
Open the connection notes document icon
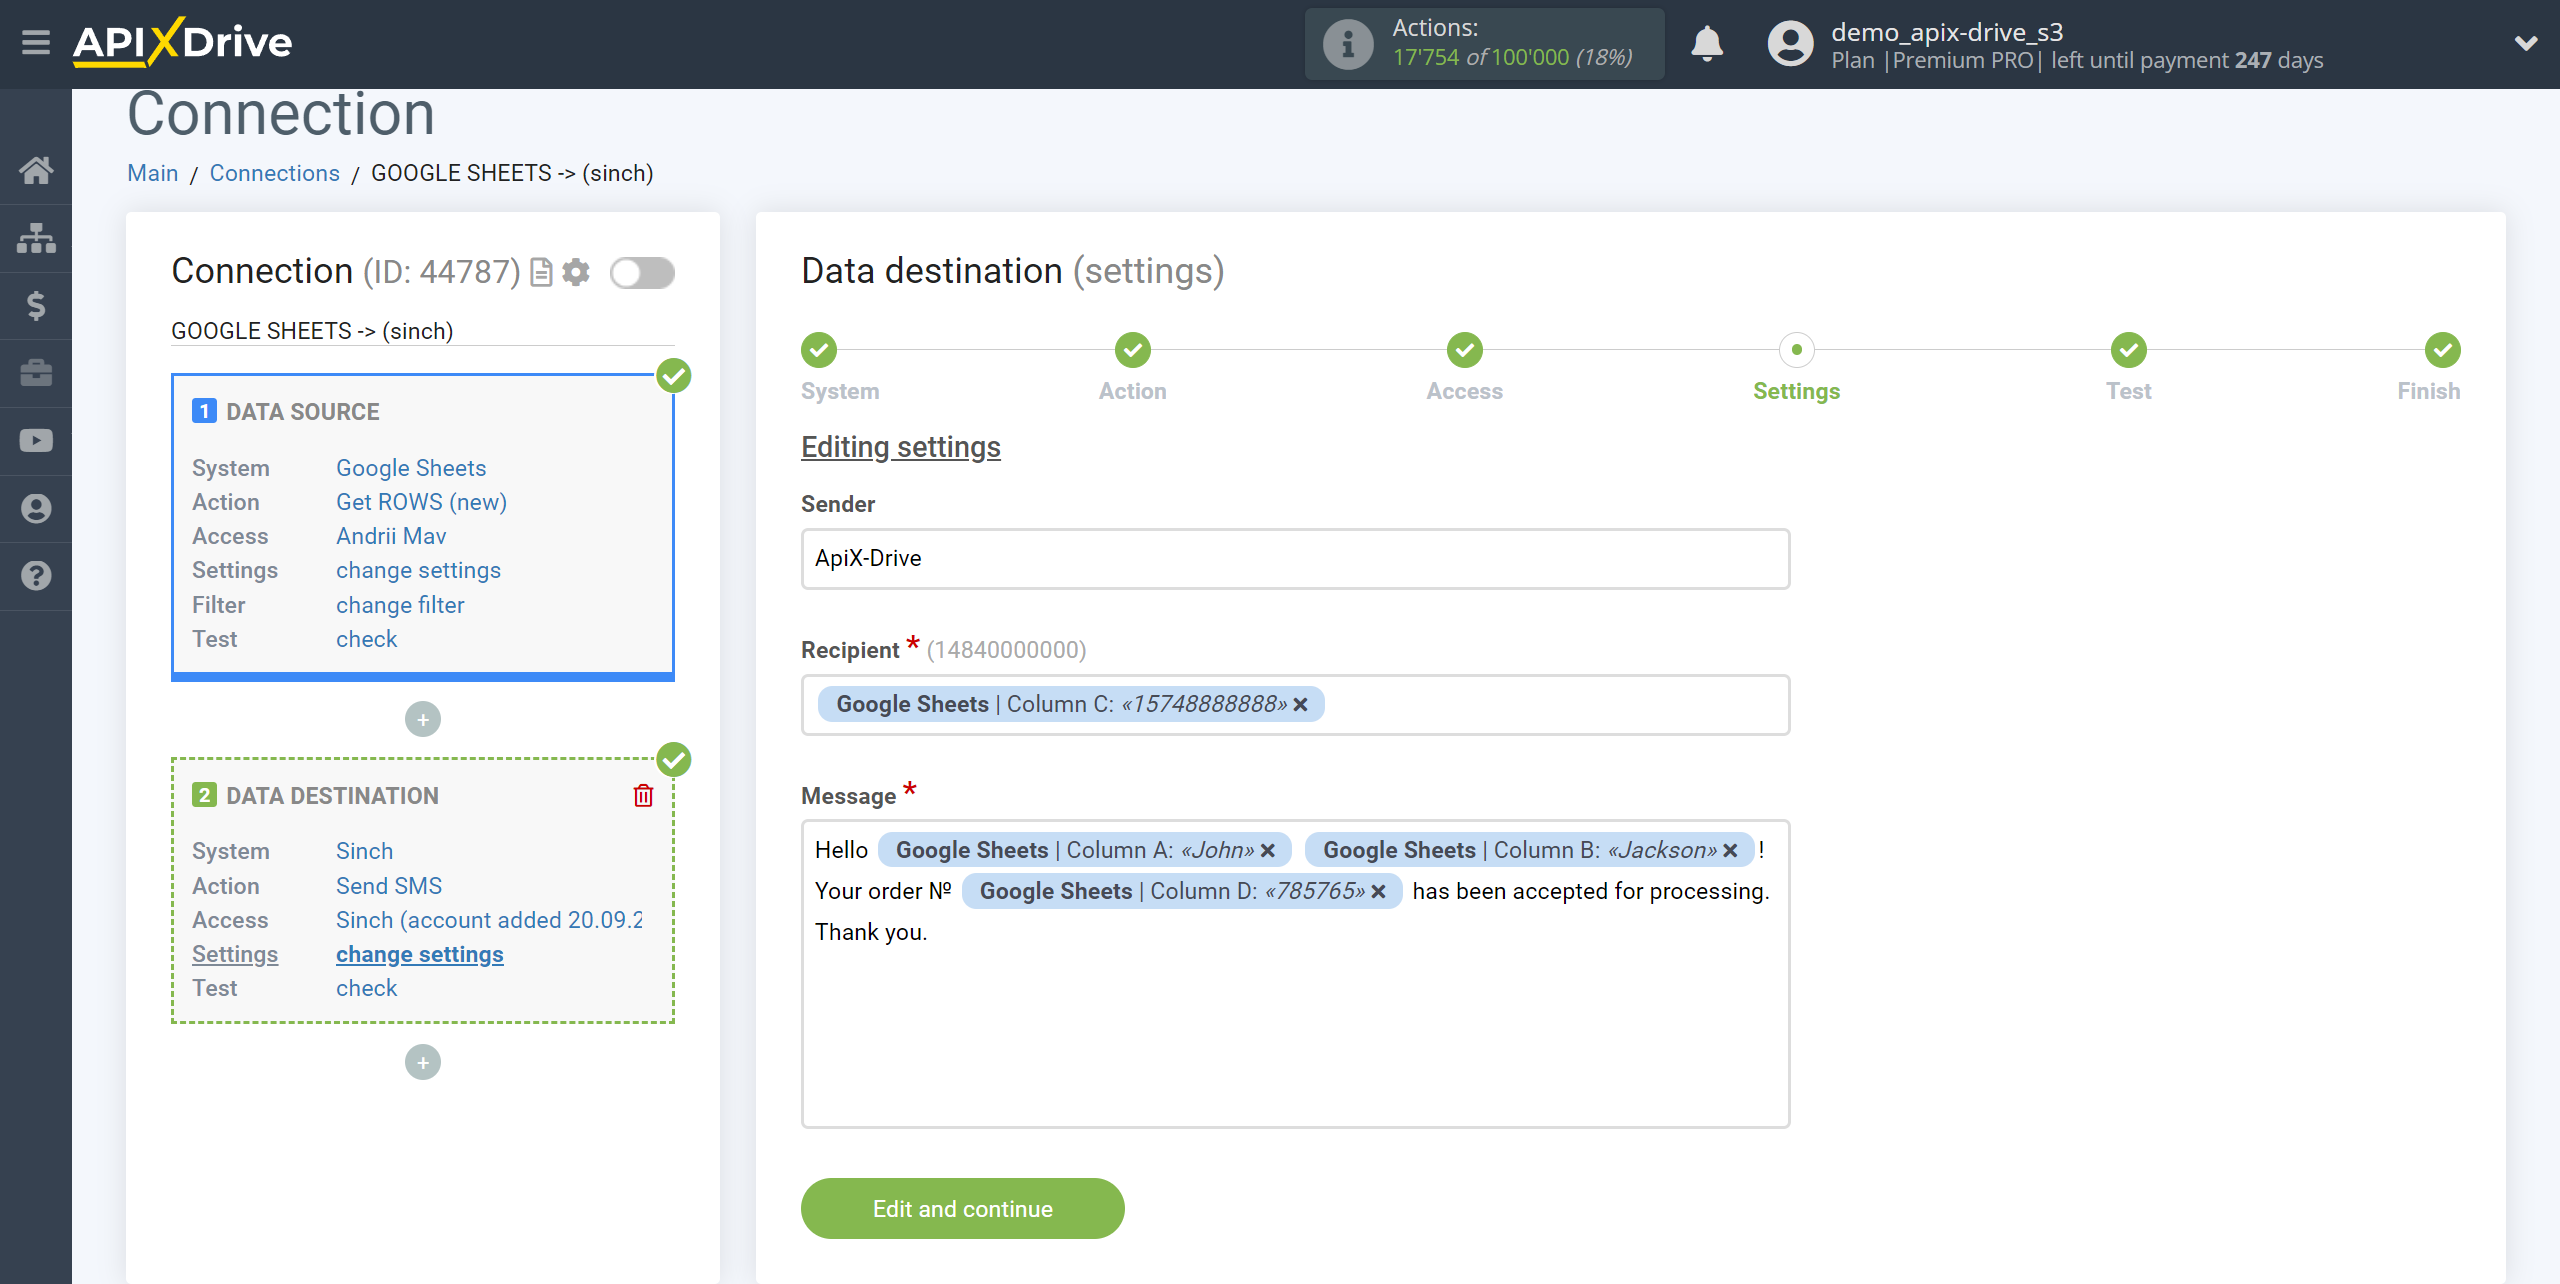(541, 272)
